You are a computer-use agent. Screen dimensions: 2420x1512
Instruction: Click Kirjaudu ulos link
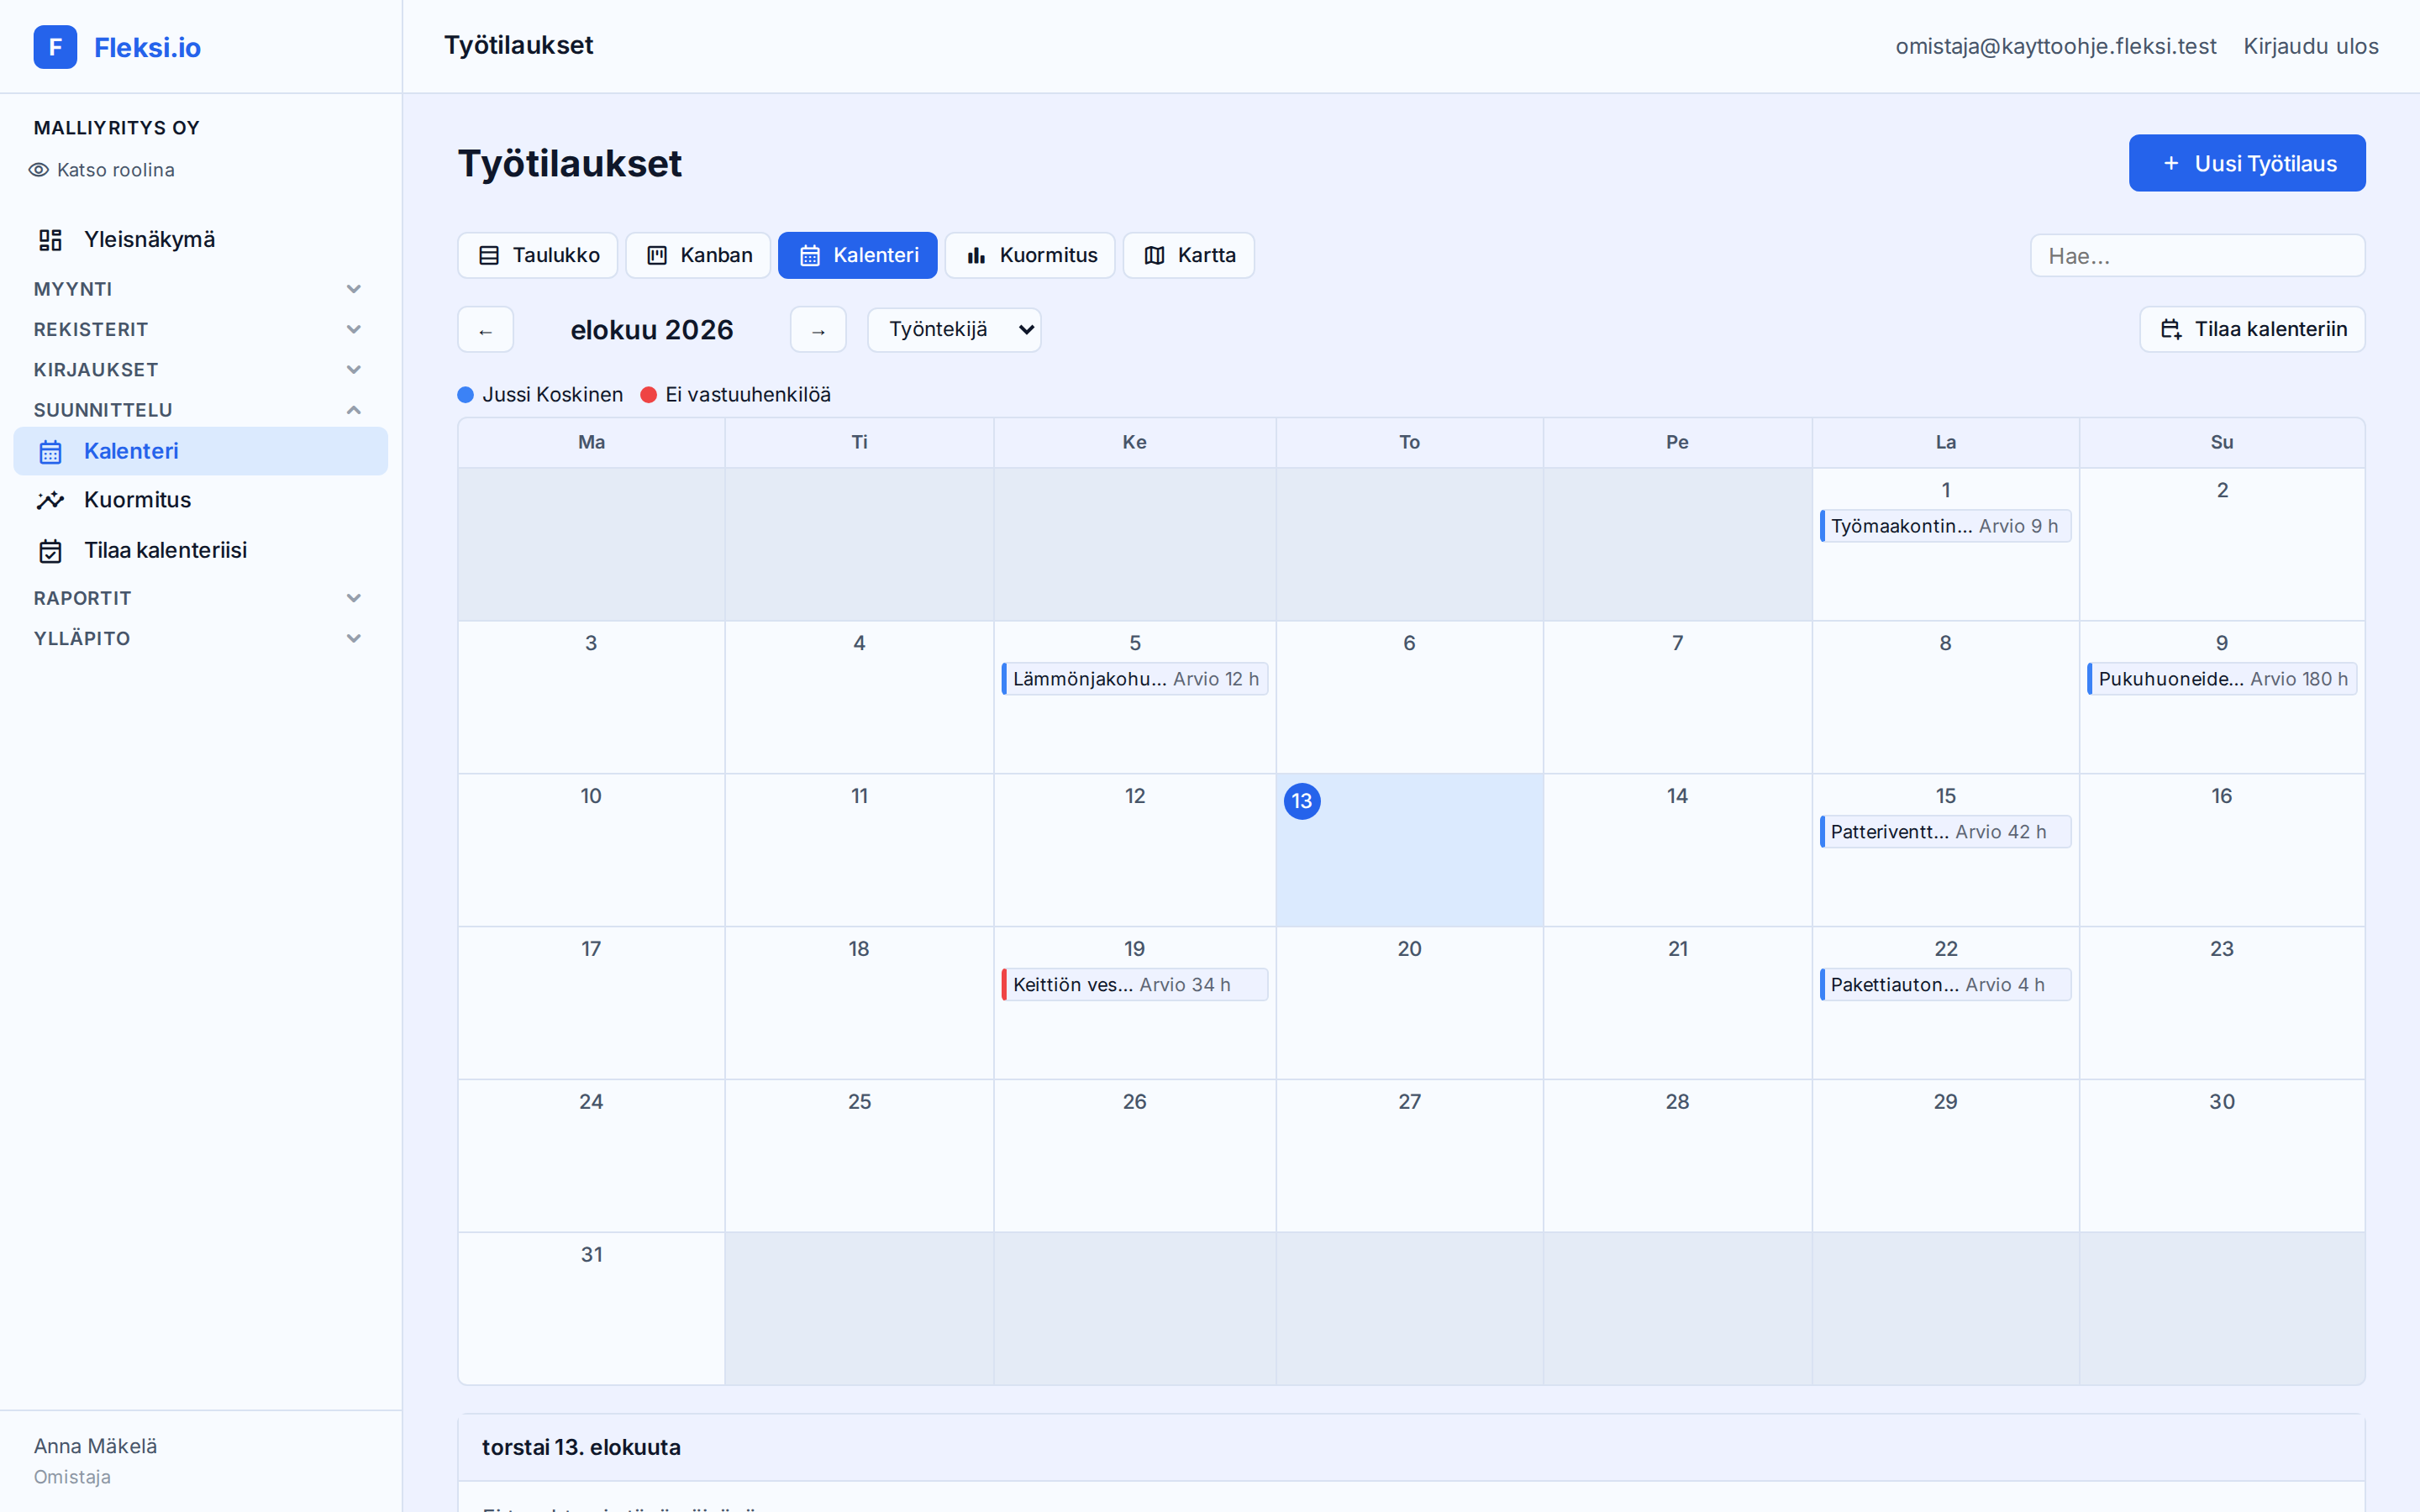(x=2310, y=46)
